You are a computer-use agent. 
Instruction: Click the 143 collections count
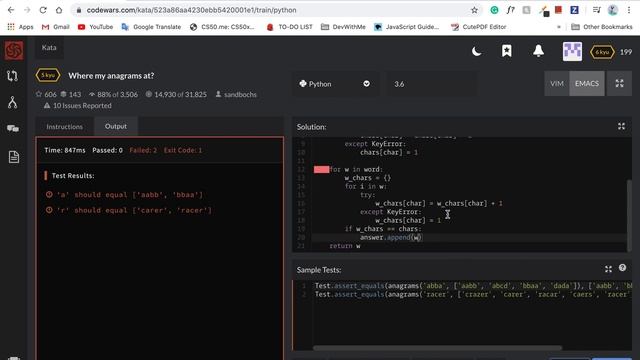(71, 94)
